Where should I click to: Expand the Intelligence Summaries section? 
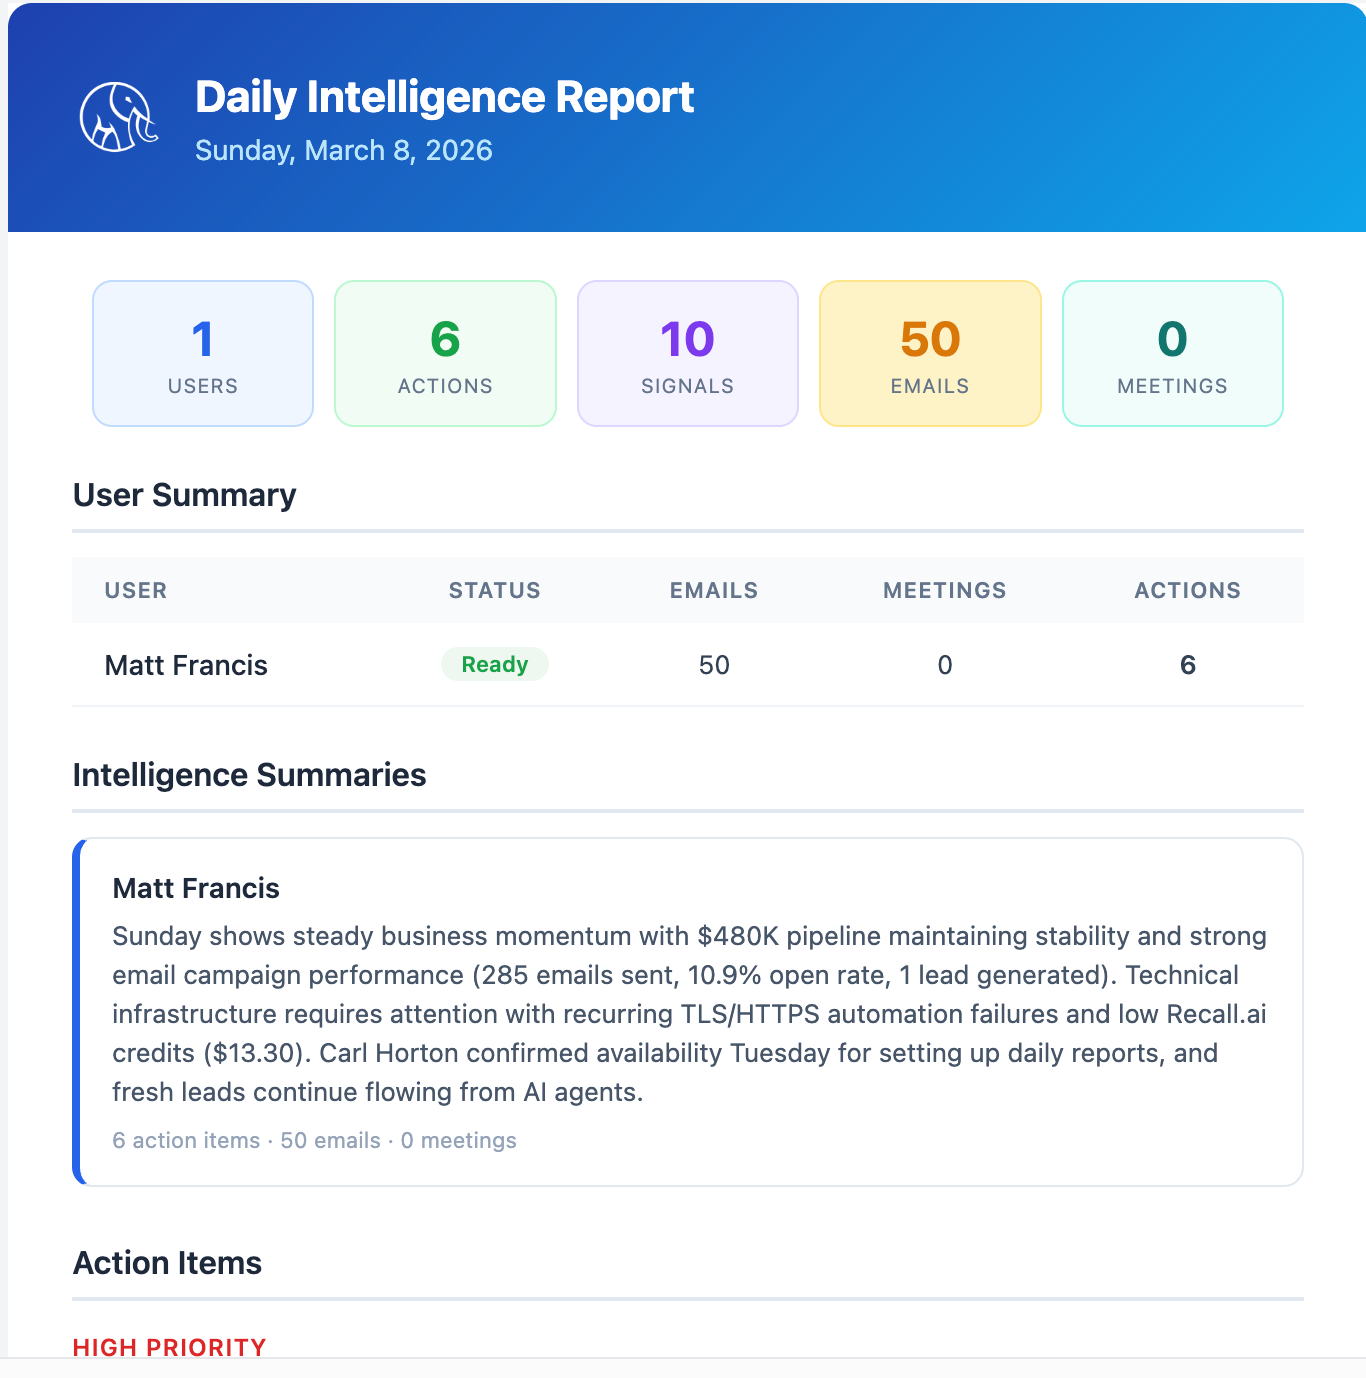249,774
